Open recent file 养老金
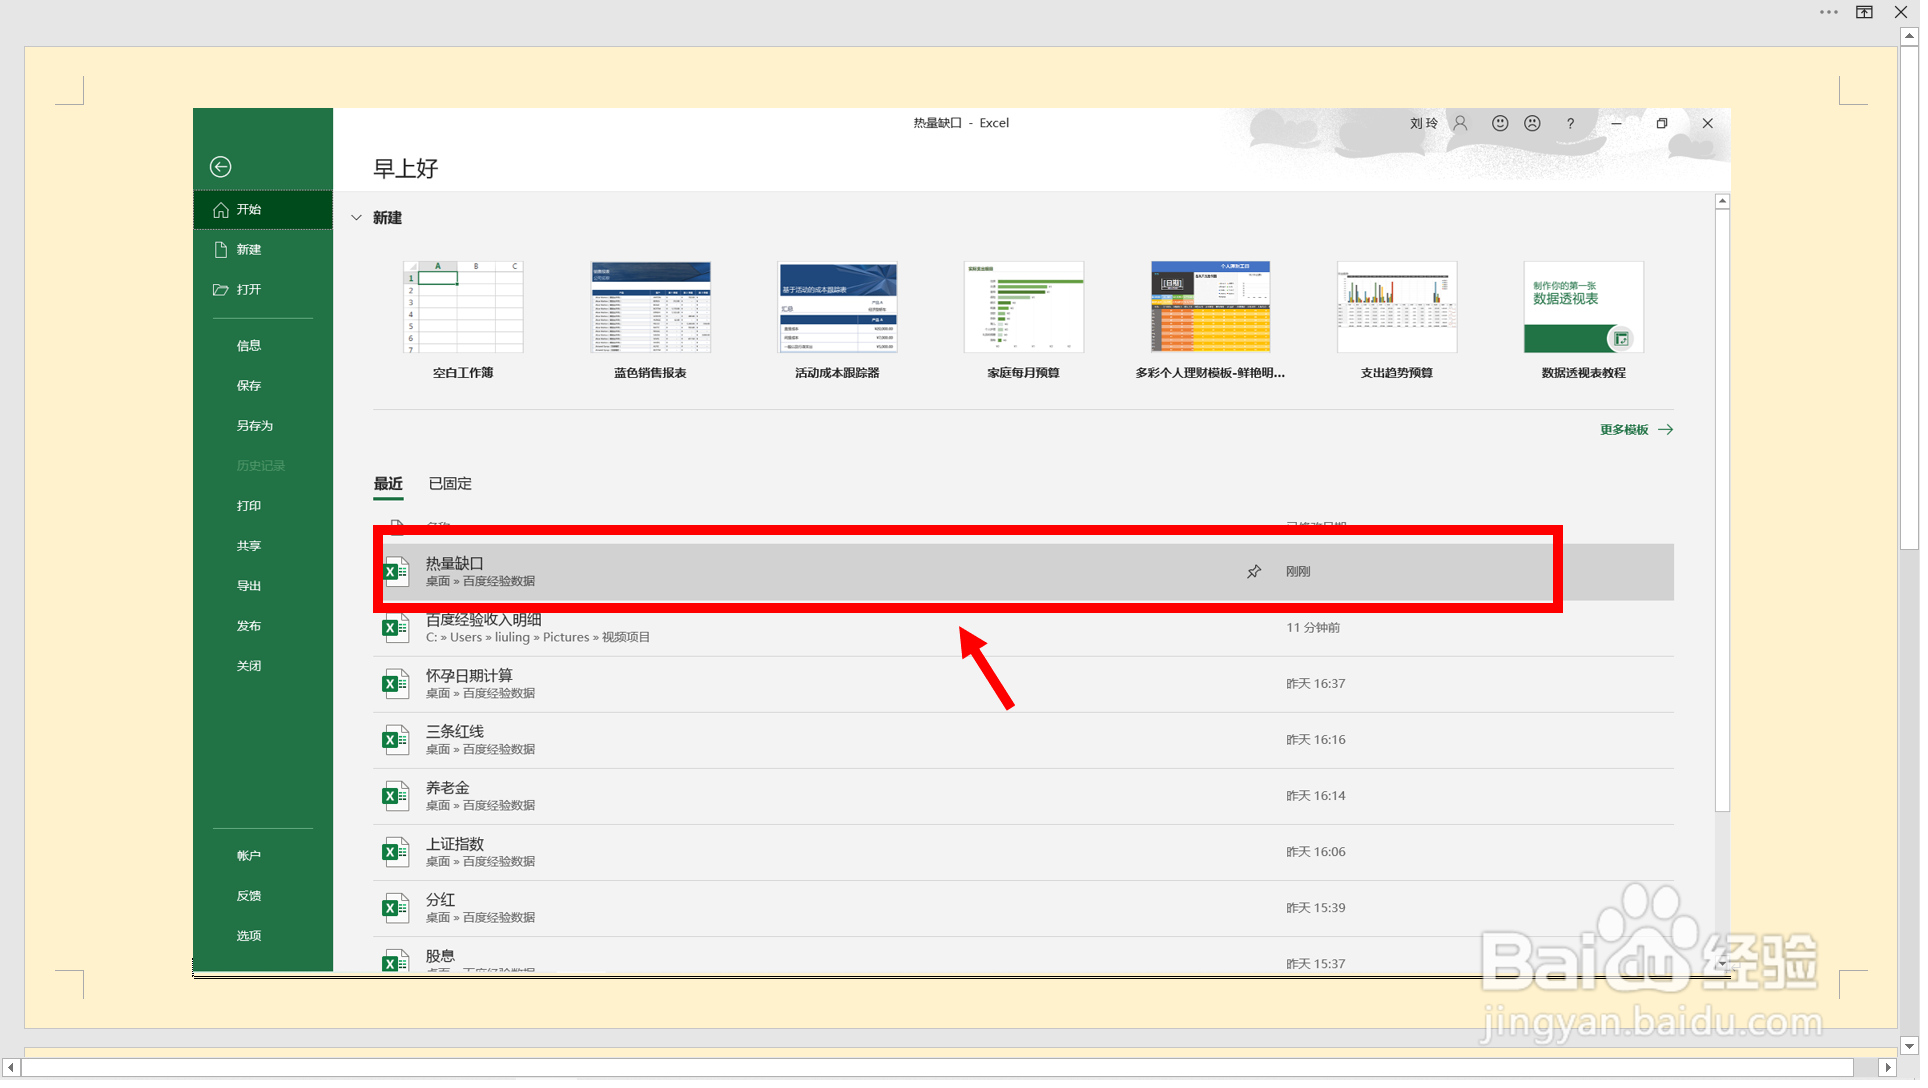Image resolution: width=1928 pixels, height=1088 pixels. [1023, 796]
